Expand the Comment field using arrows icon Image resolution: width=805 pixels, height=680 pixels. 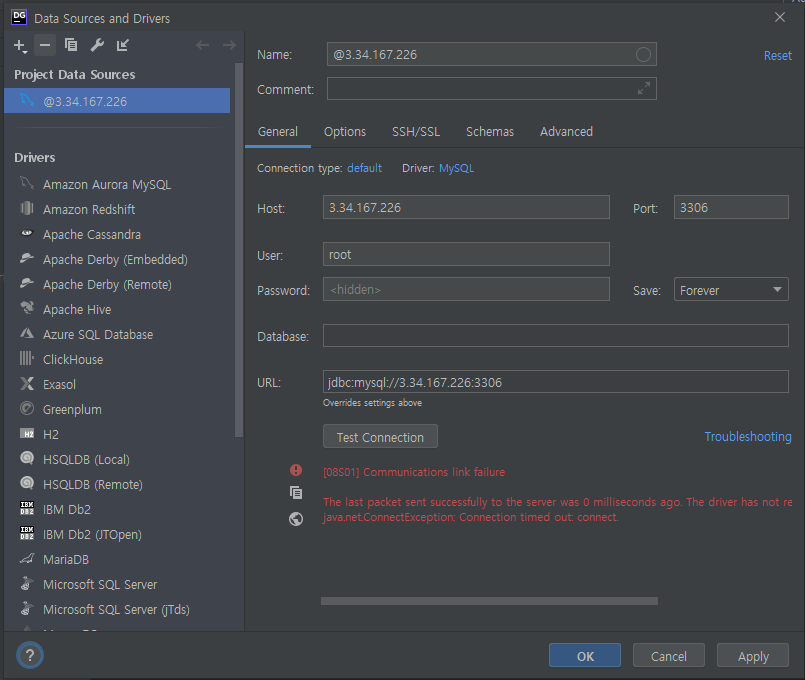(644, 89)
